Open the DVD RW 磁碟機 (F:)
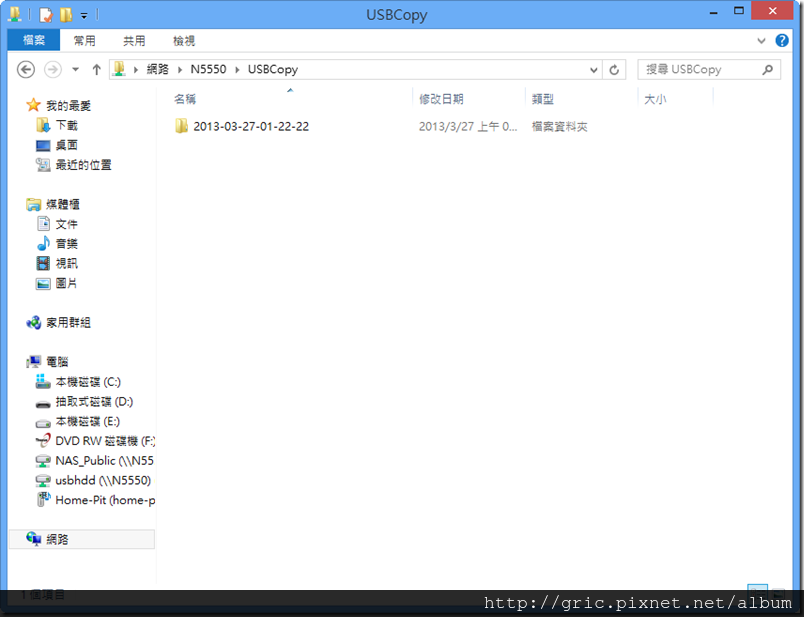The image size is (804, 617). point(105,441)
